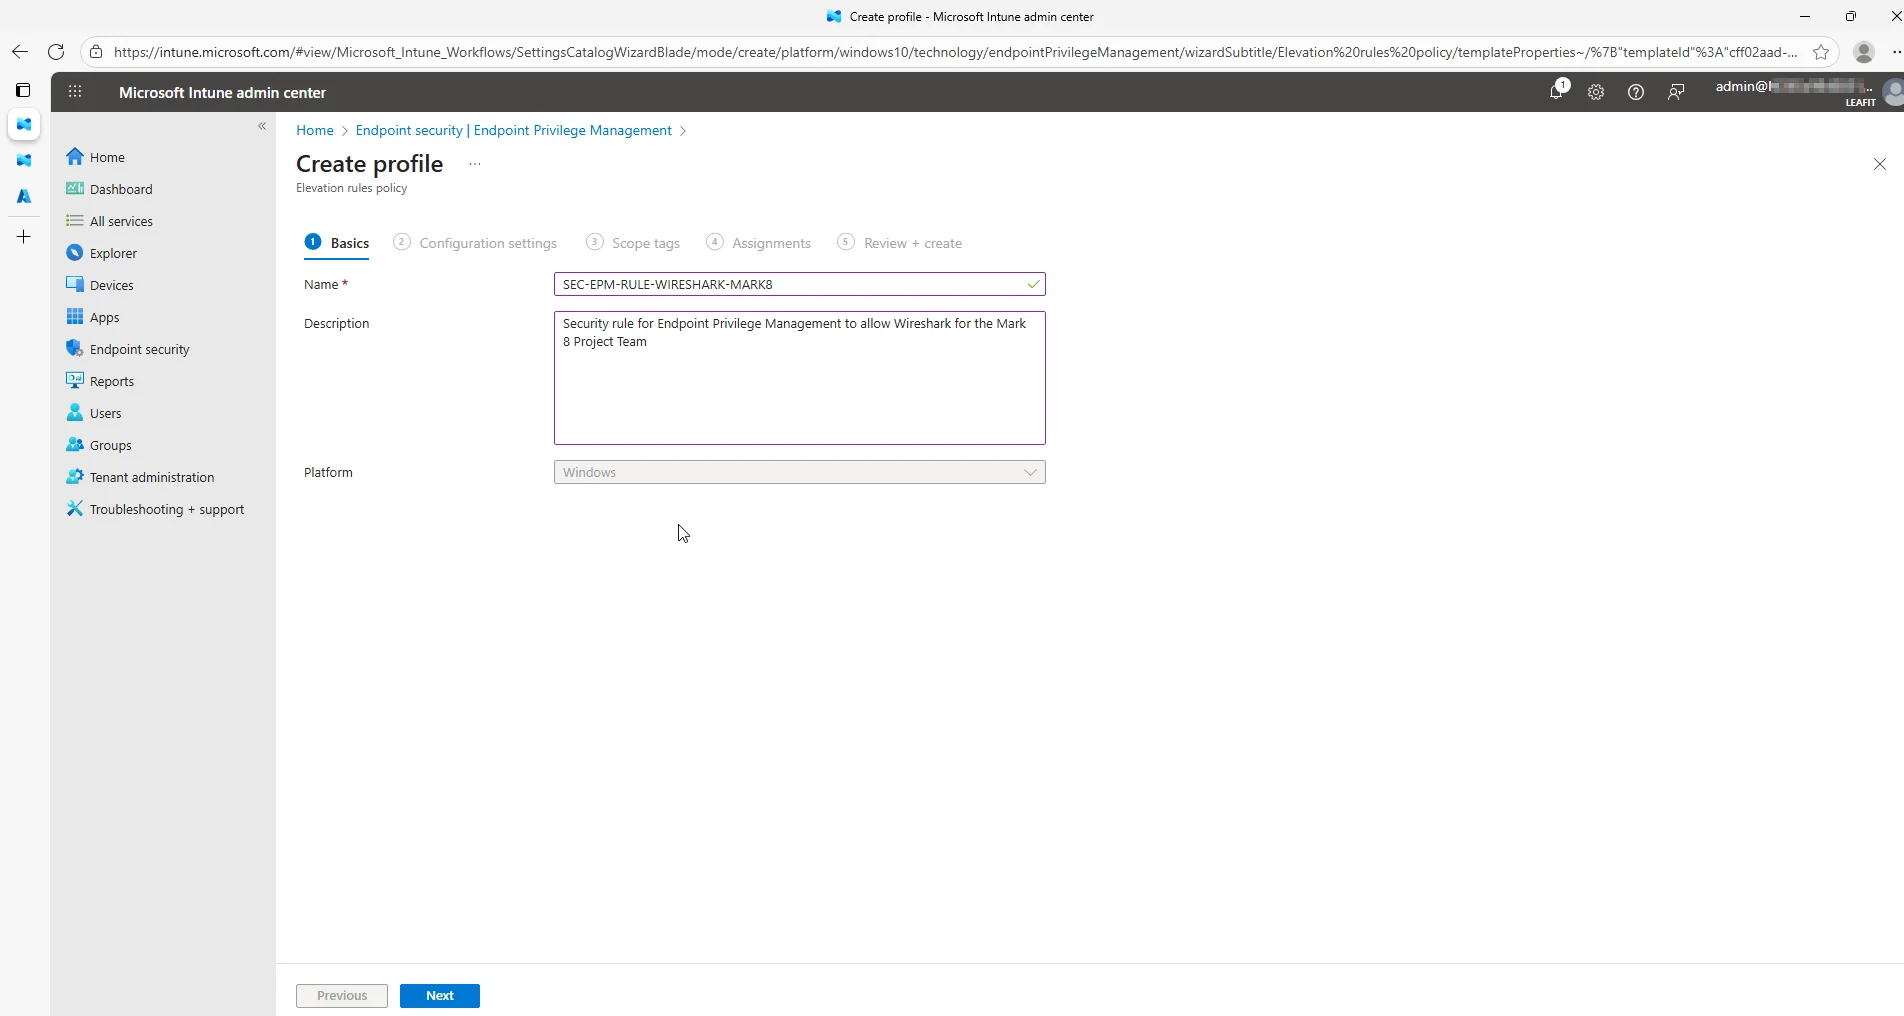
Task: Click Endpoint Privilege Management breadcrumb link
Action: (x=513, y=130)
